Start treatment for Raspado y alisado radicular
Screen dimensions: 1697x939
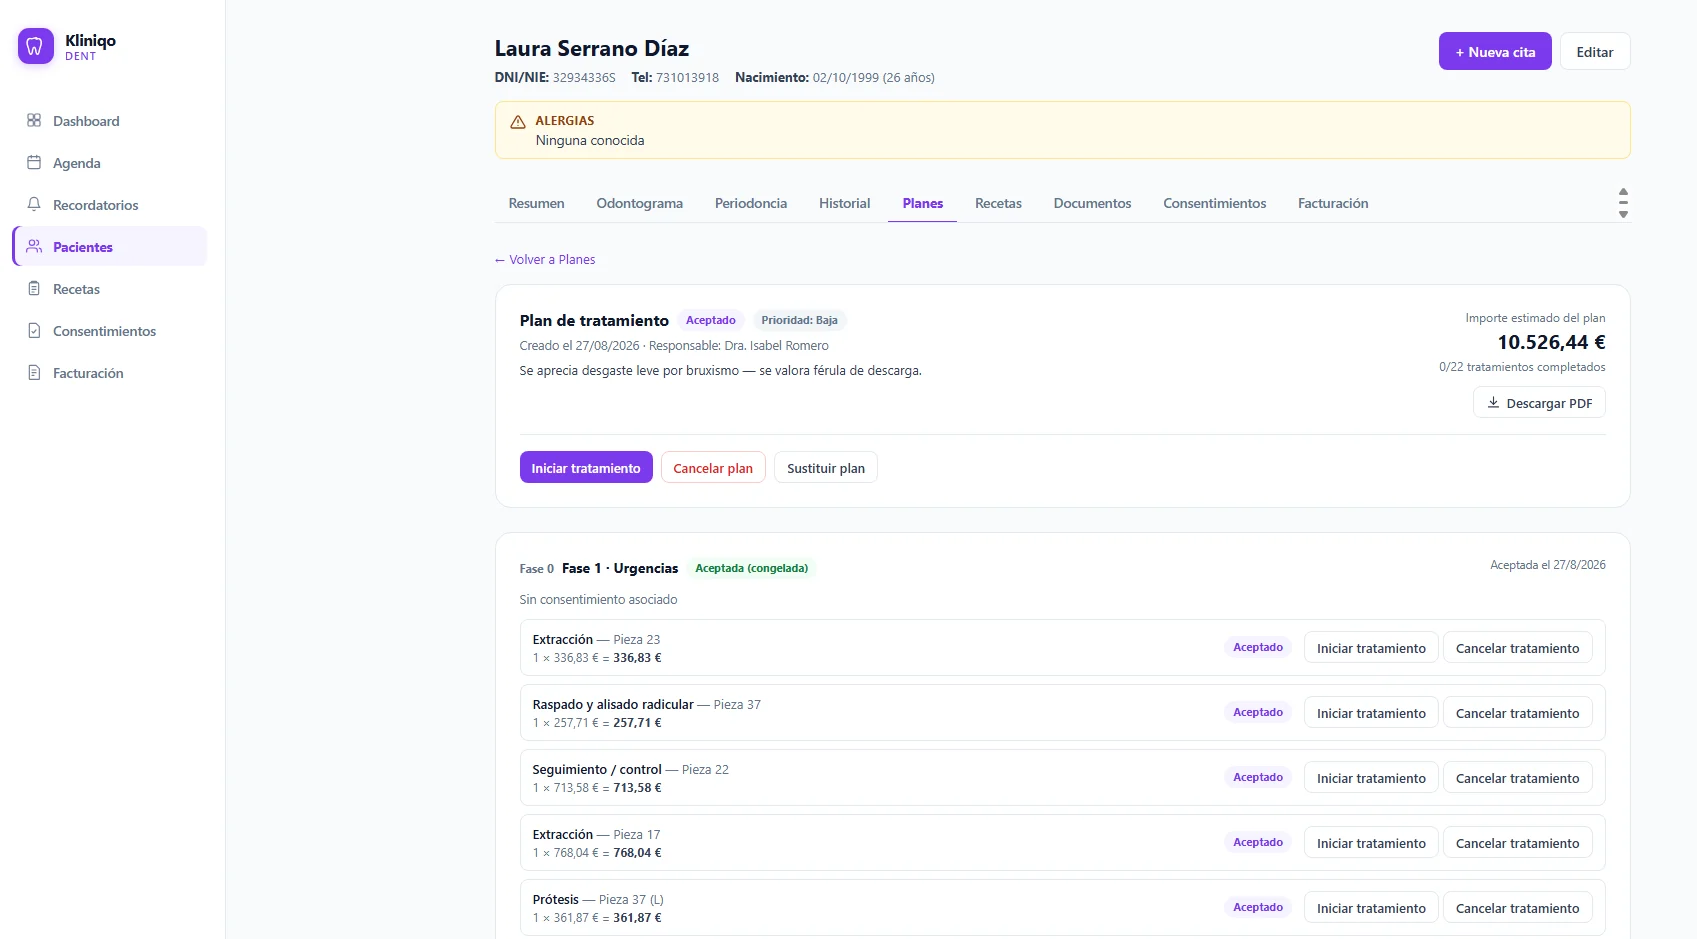(1371, 713)
